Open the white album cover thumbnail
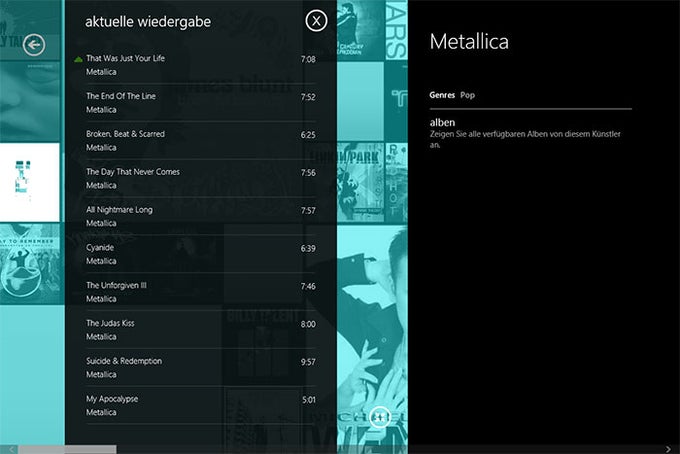The width and height of the screenshot is (680, 454). click(29, 182)
